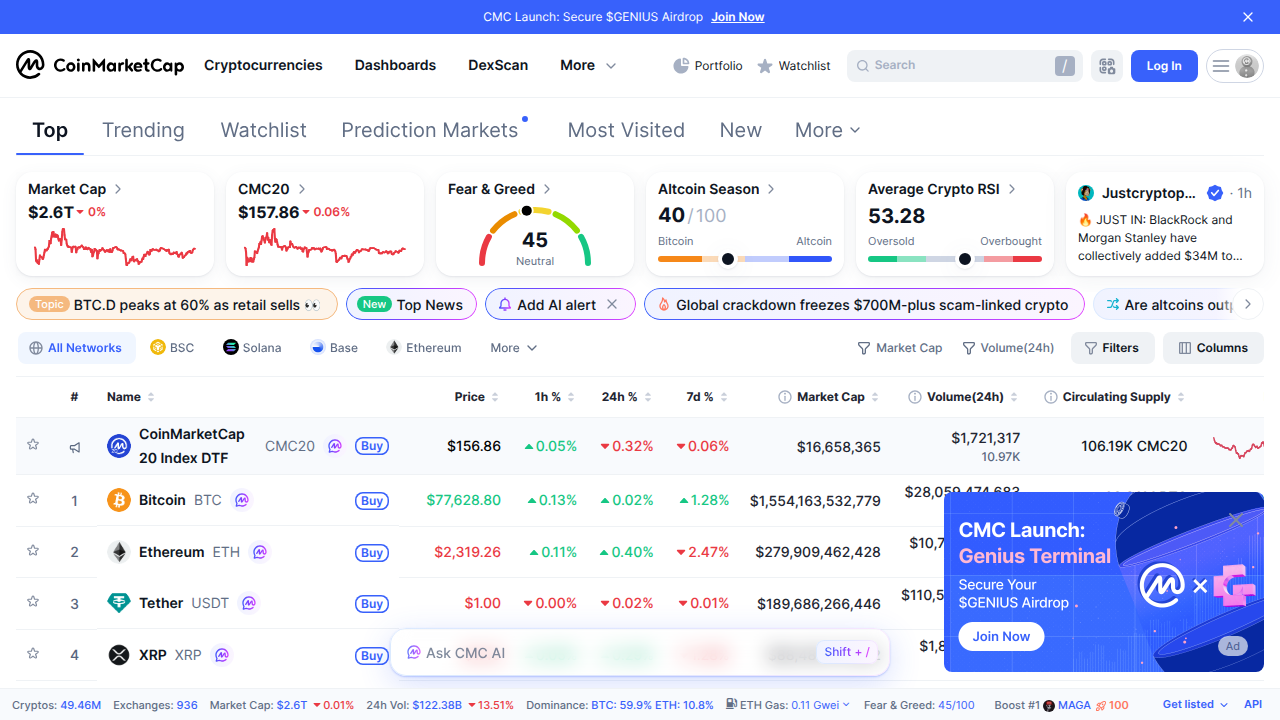Expand the More navigation dropdown
The image size is (1280, 720).
pos(586,65)
